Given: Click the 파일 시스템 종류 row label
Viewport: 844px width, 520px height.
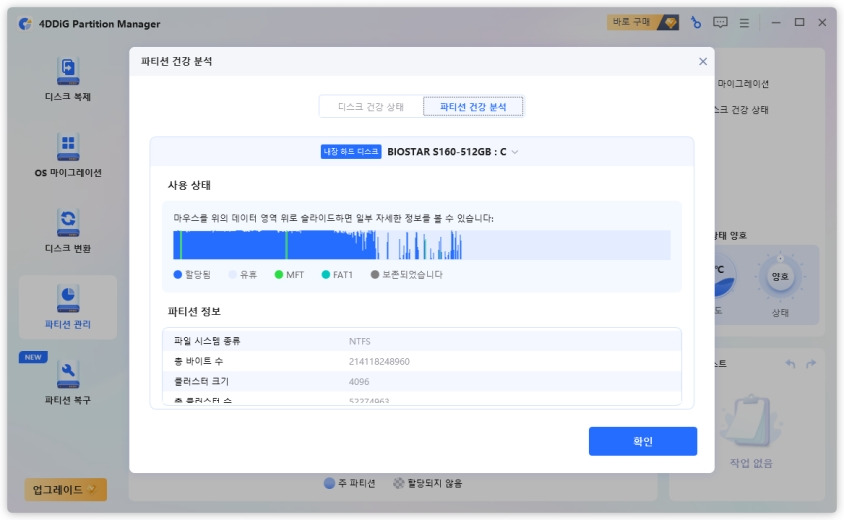Looking at the screenshot, I should coord(207,341).
